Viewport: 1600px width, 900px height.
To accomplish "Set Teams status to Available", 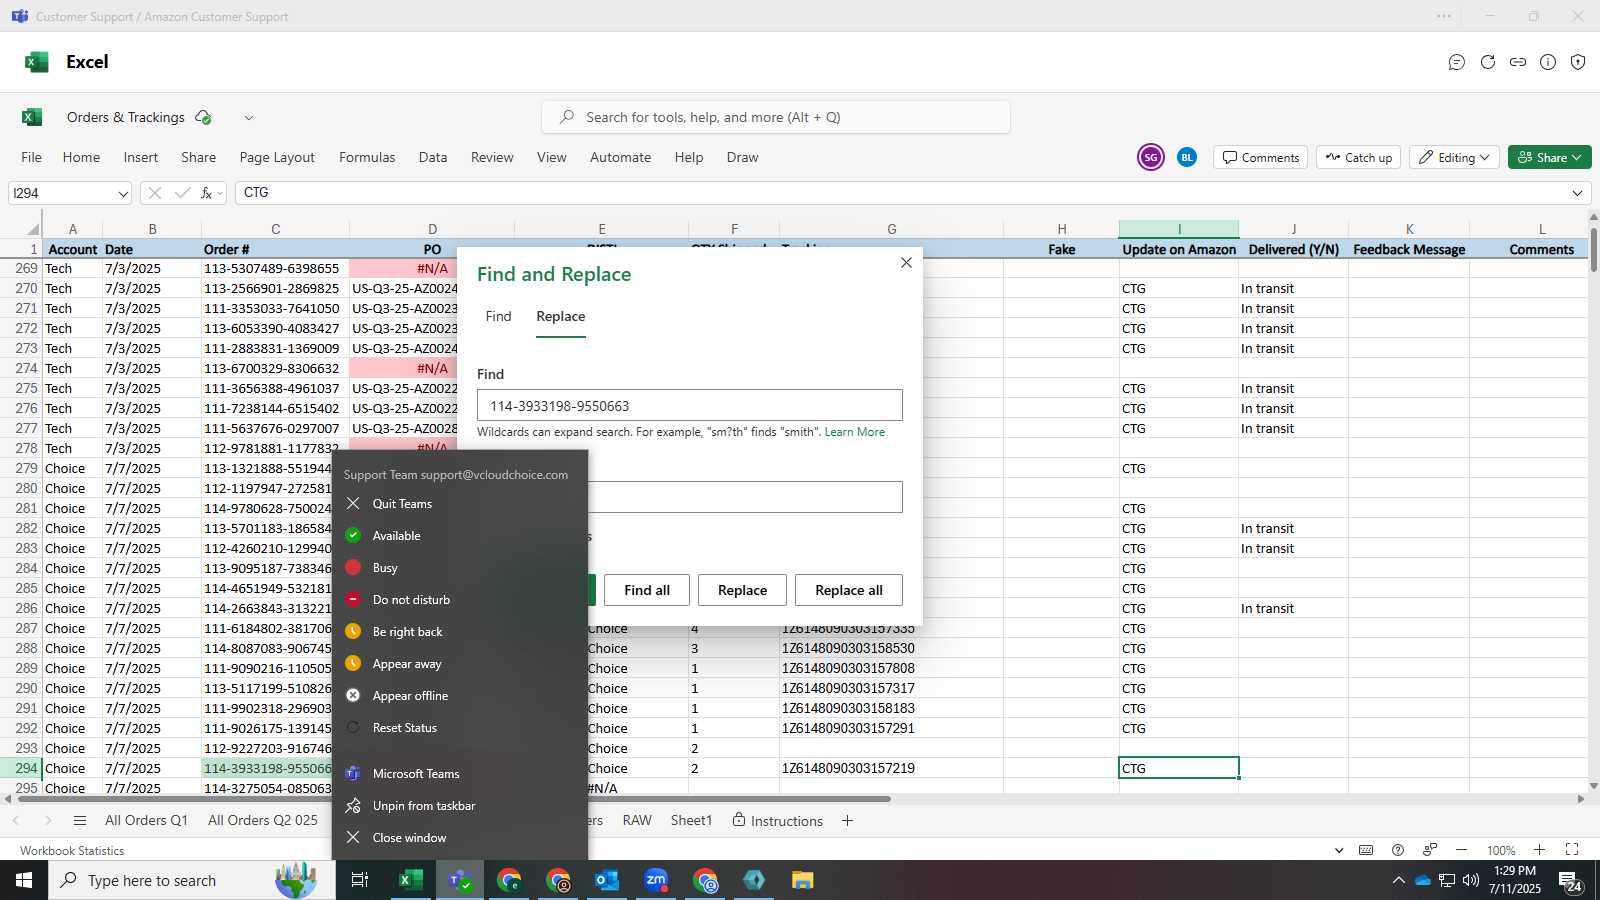I will [460, 536].
